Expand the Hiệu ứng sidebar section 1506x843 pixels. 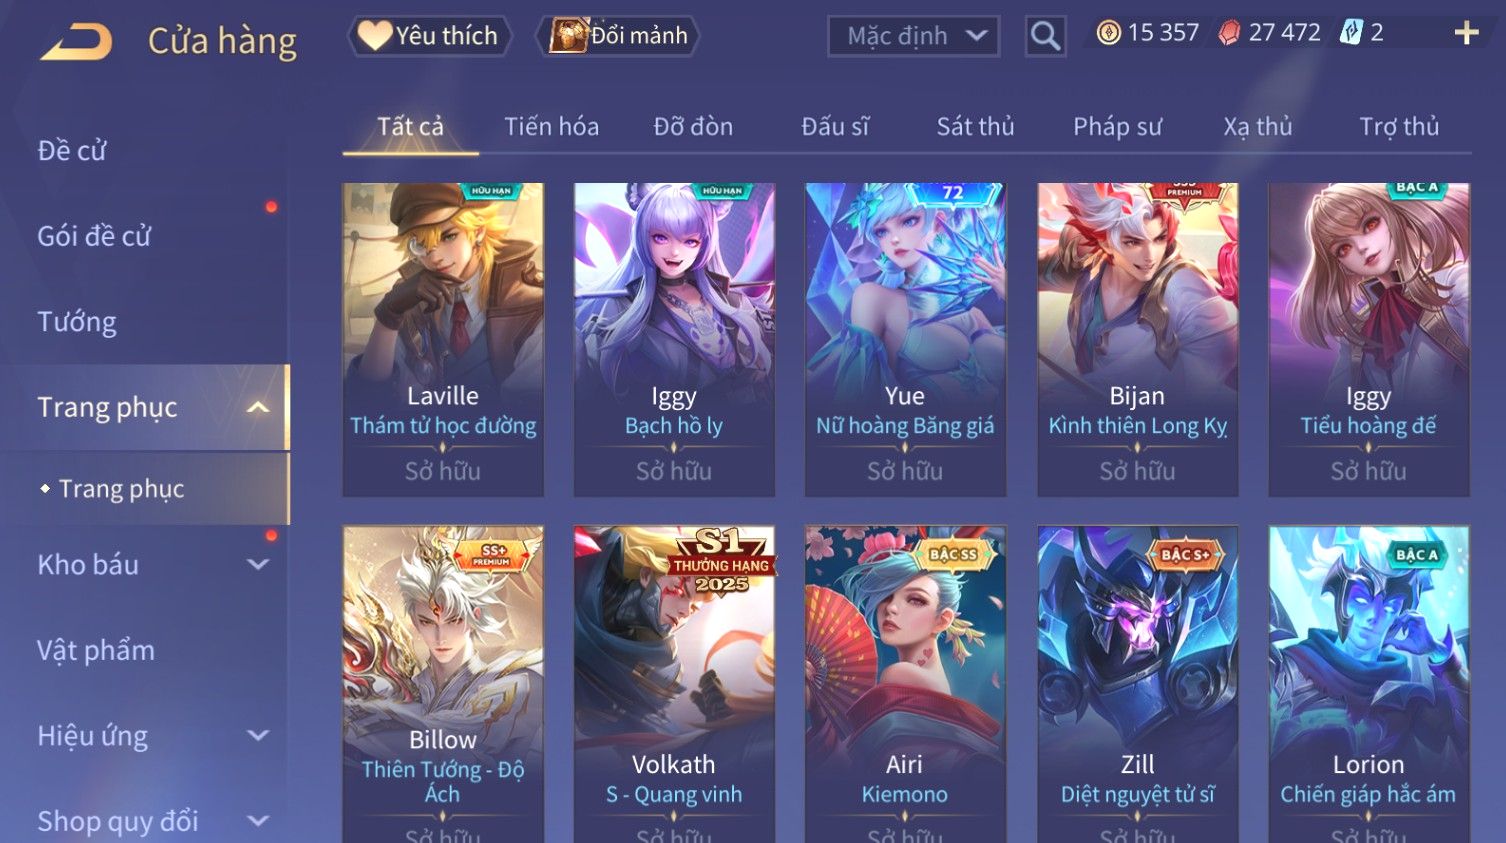click(258, 736)
